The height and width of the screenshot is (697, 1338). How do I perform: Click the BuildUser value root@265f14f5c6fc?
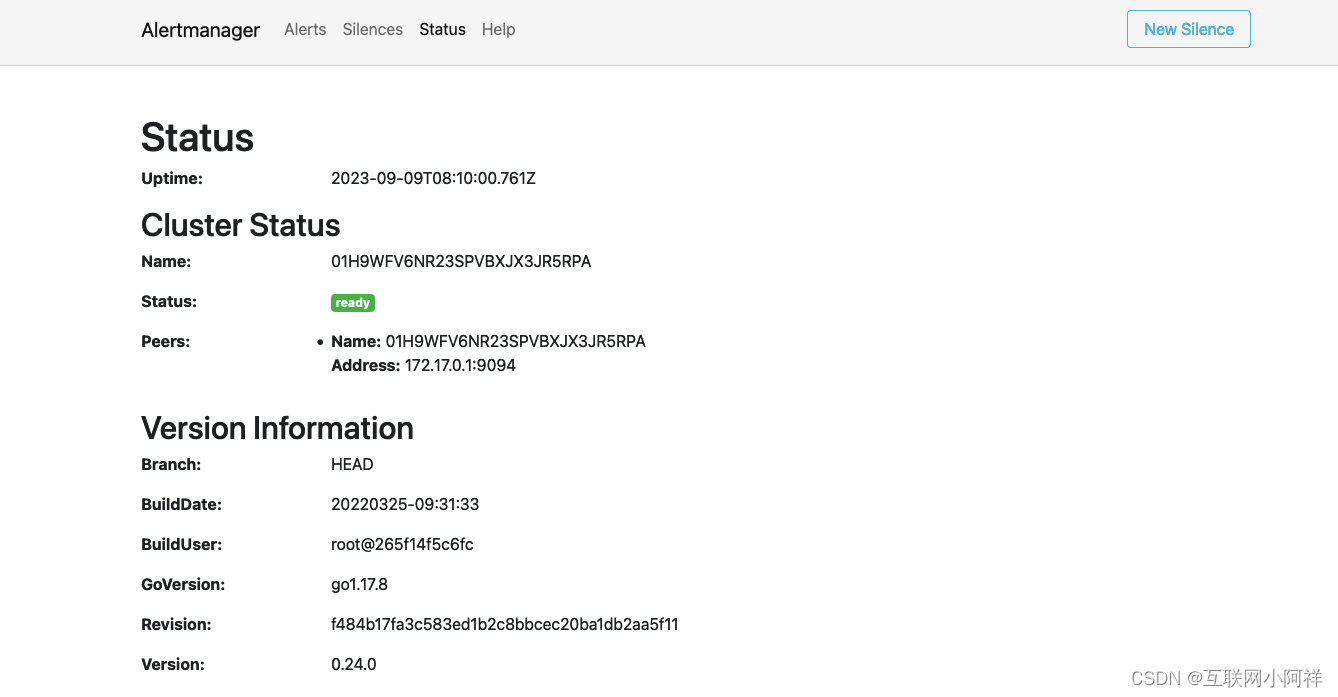[x=402, y=545]
